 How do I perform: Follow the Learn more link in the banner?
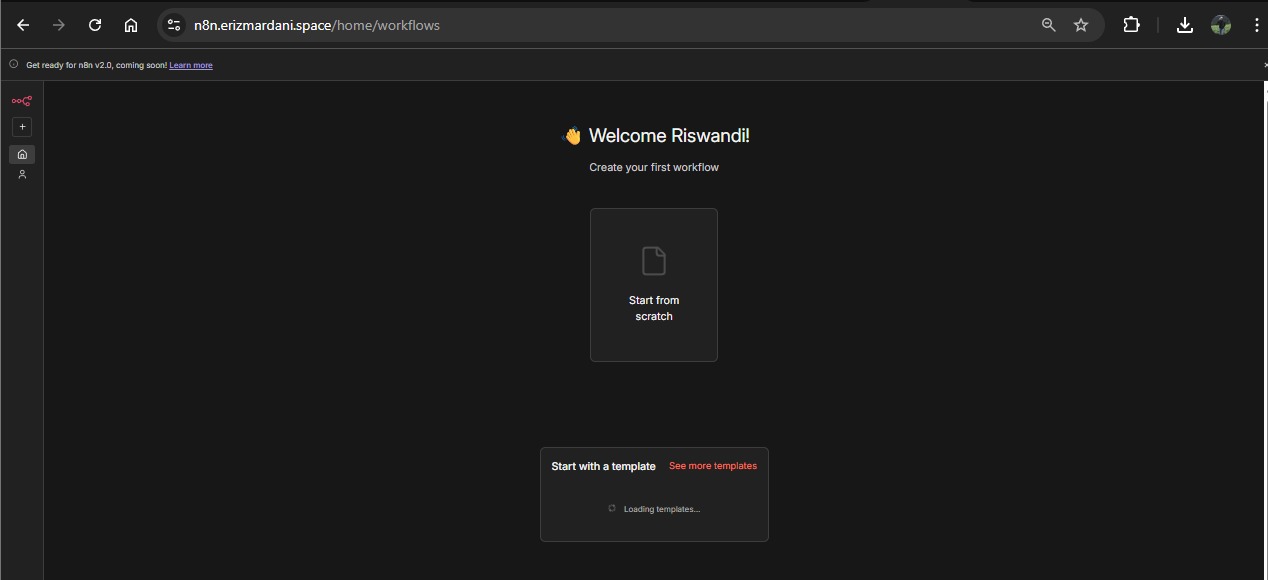(190, 65)
